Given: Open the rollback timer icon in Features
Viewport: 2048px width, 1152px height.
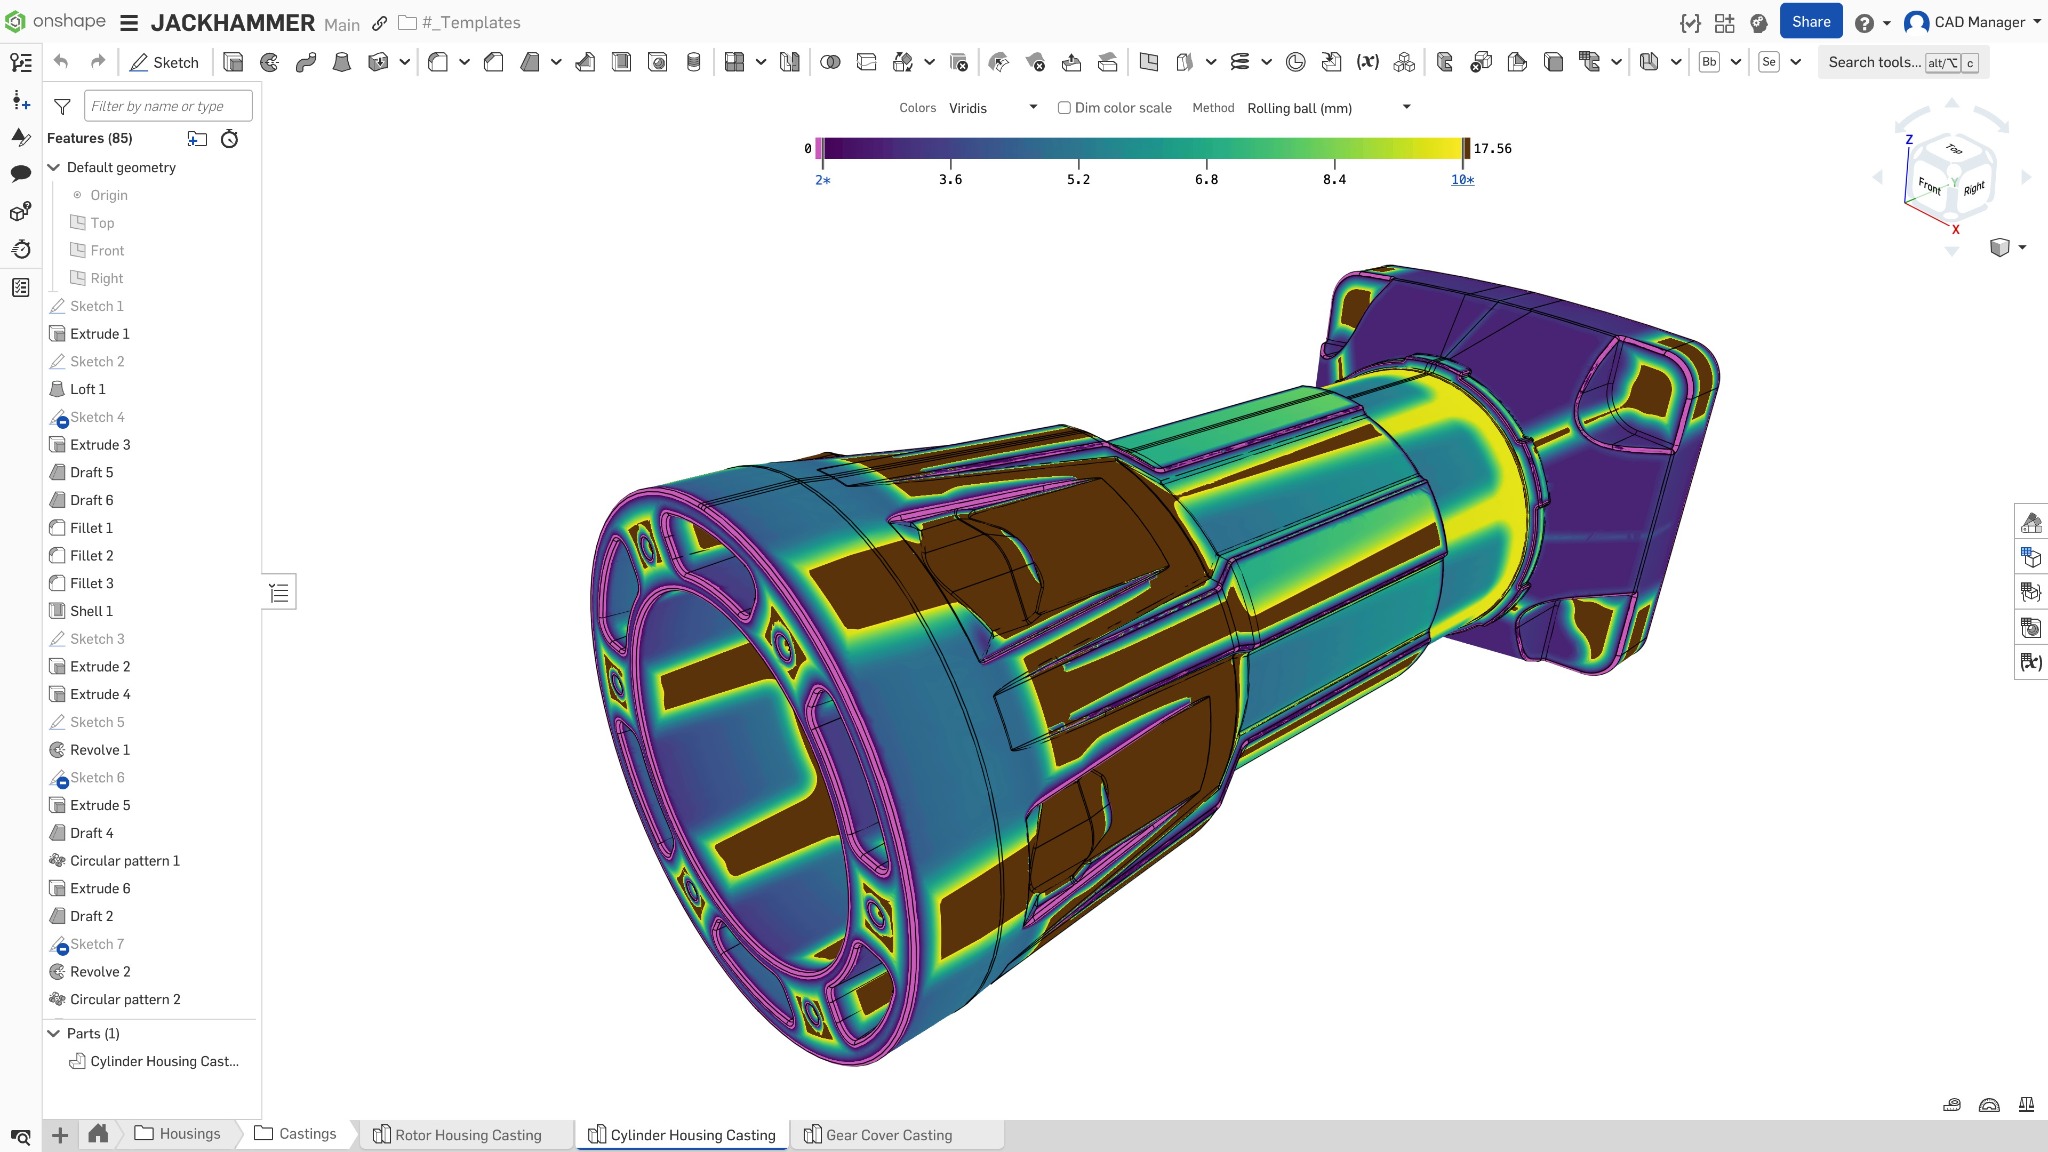Looking at the screenshot, I should pyautogui.click(x=230, y=139).
